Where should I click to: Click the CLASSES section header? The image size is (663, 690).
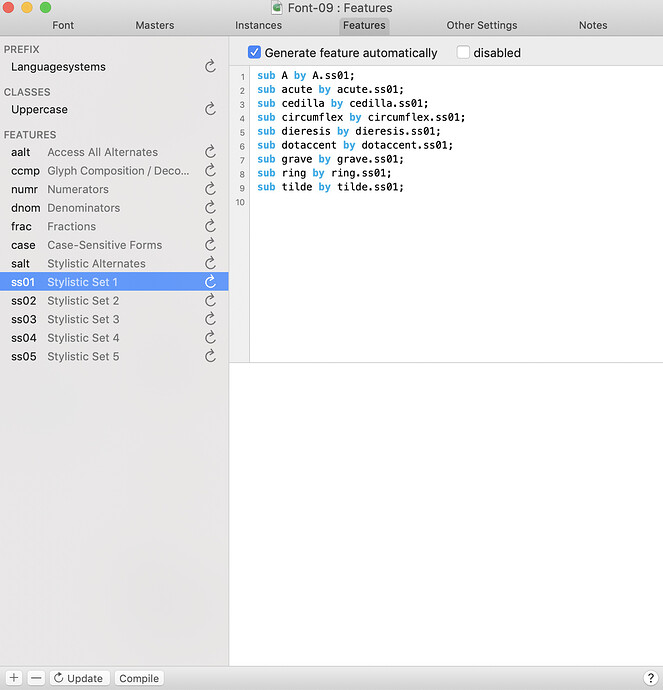(x=27, y=92)
